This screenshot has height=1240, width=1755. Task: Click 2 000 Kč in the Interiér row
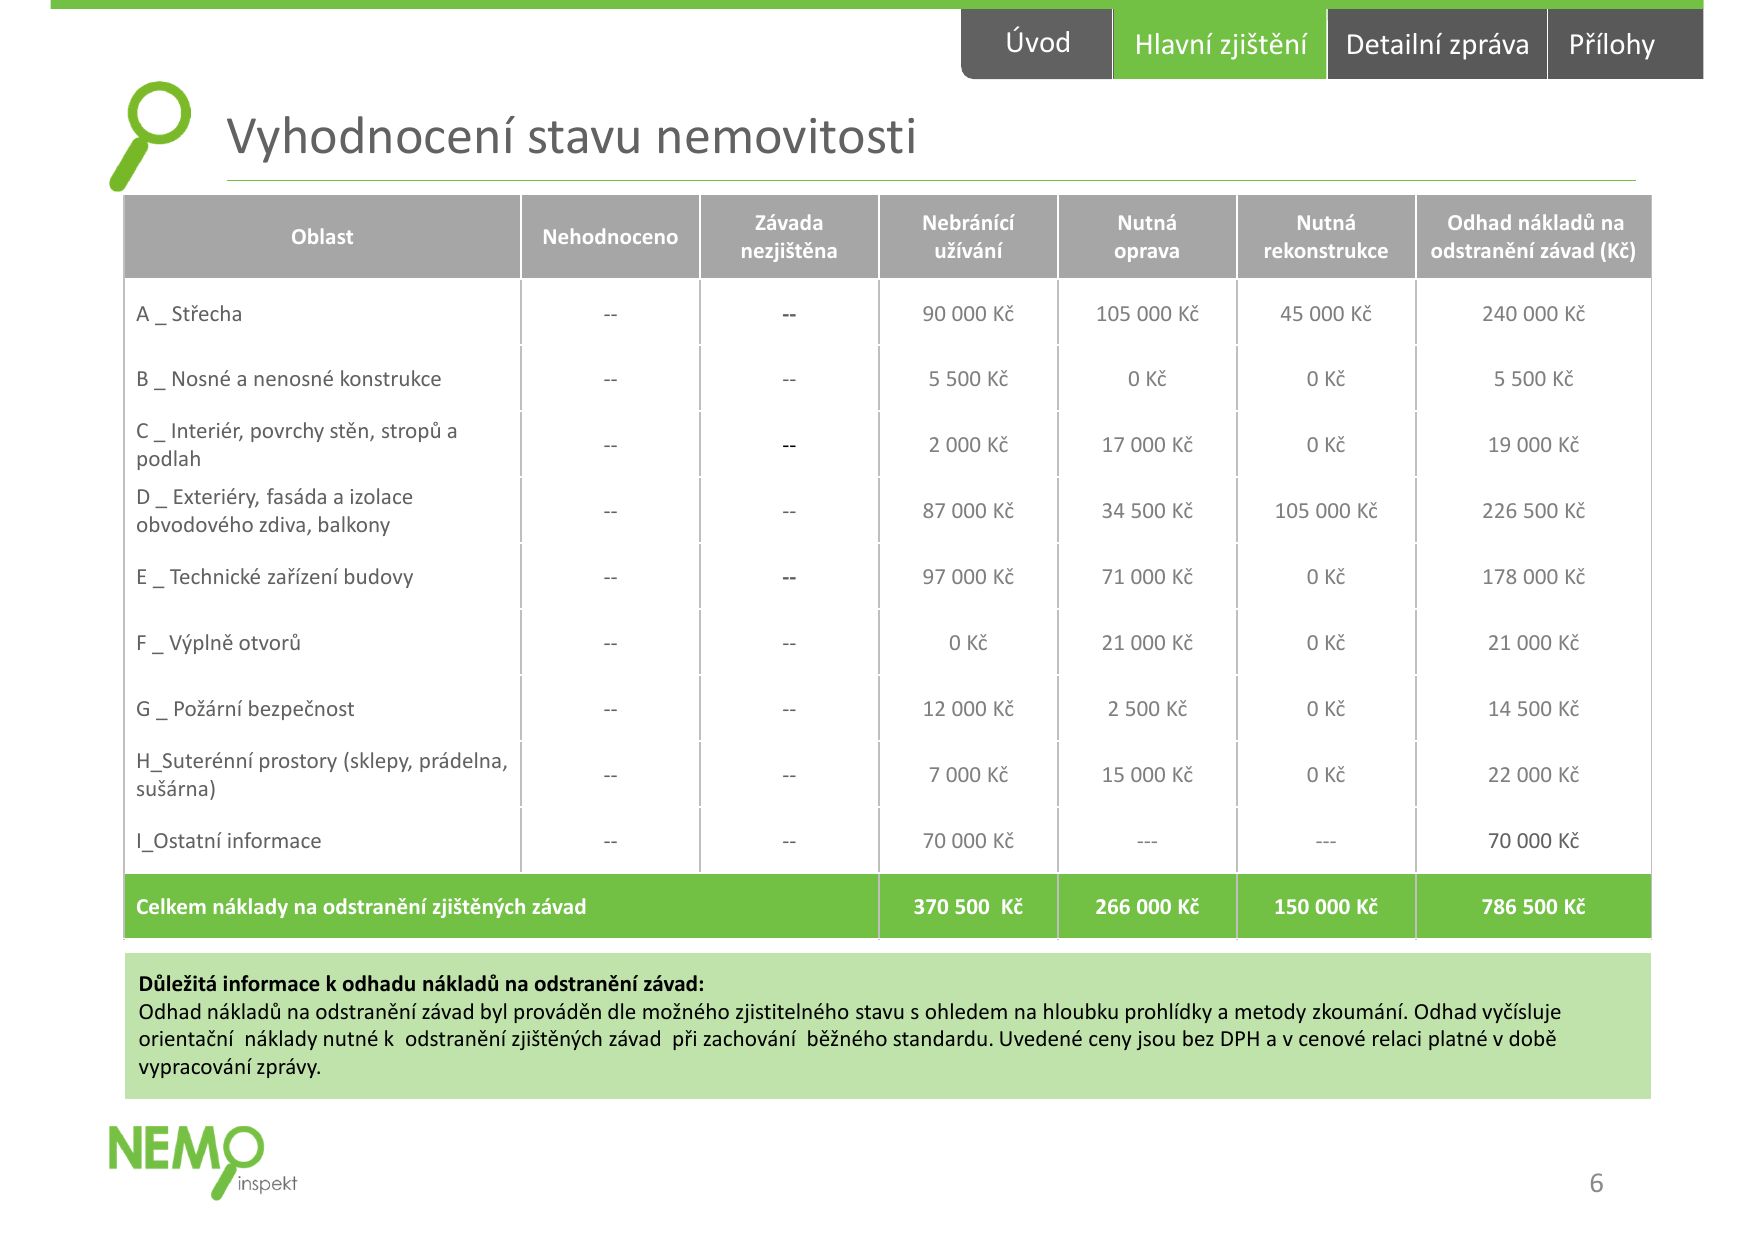[968, 445]
